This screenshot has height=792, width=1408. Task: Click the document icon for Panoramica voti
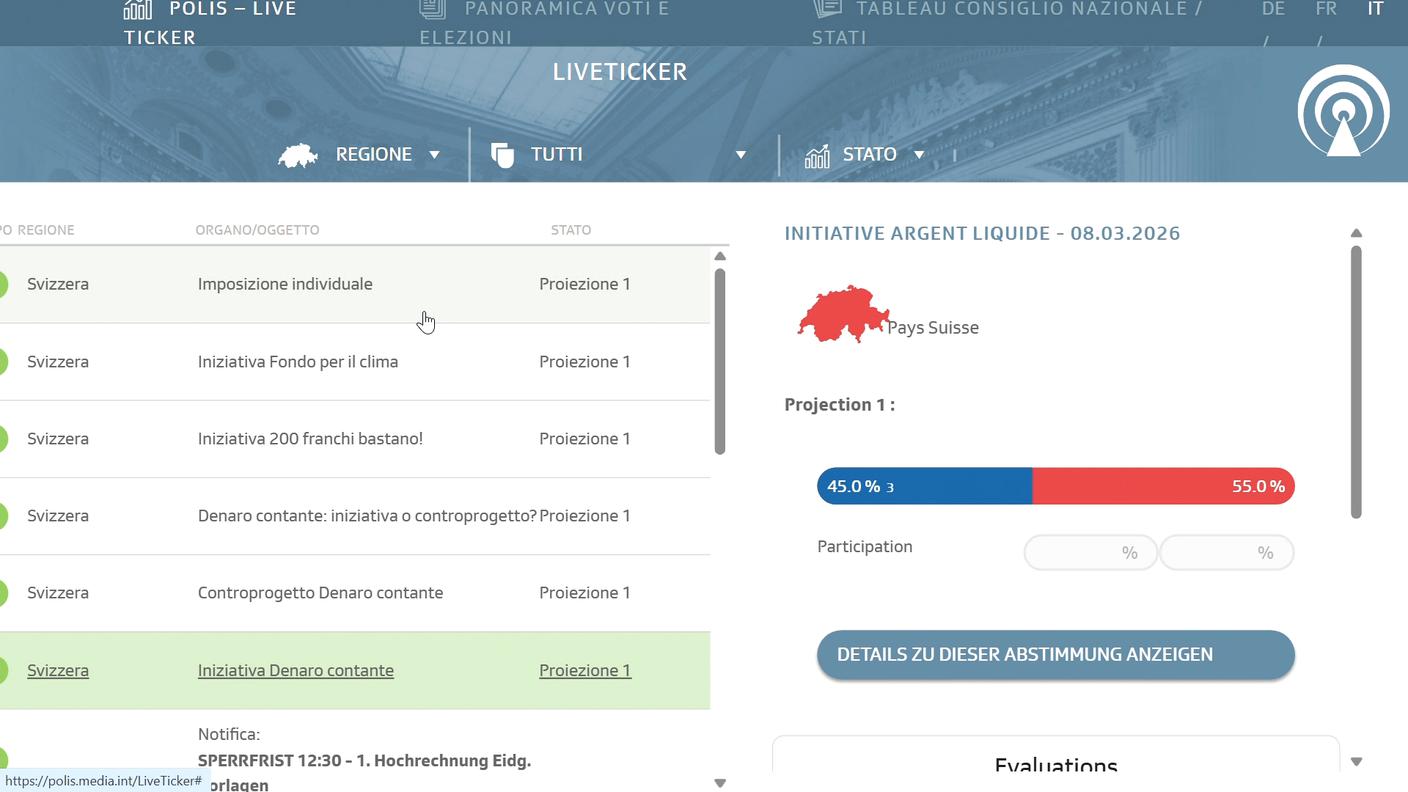[x=433, y=9]
